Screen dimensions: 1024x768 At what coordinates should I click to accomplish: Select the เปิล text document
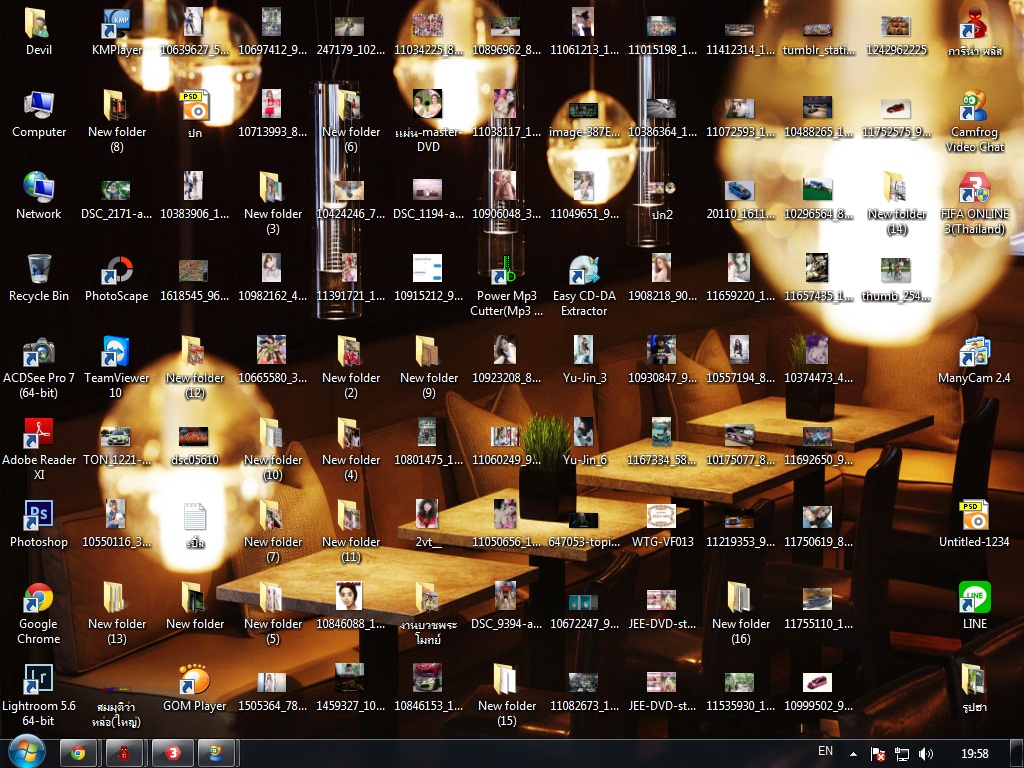[x=195, y=524]
